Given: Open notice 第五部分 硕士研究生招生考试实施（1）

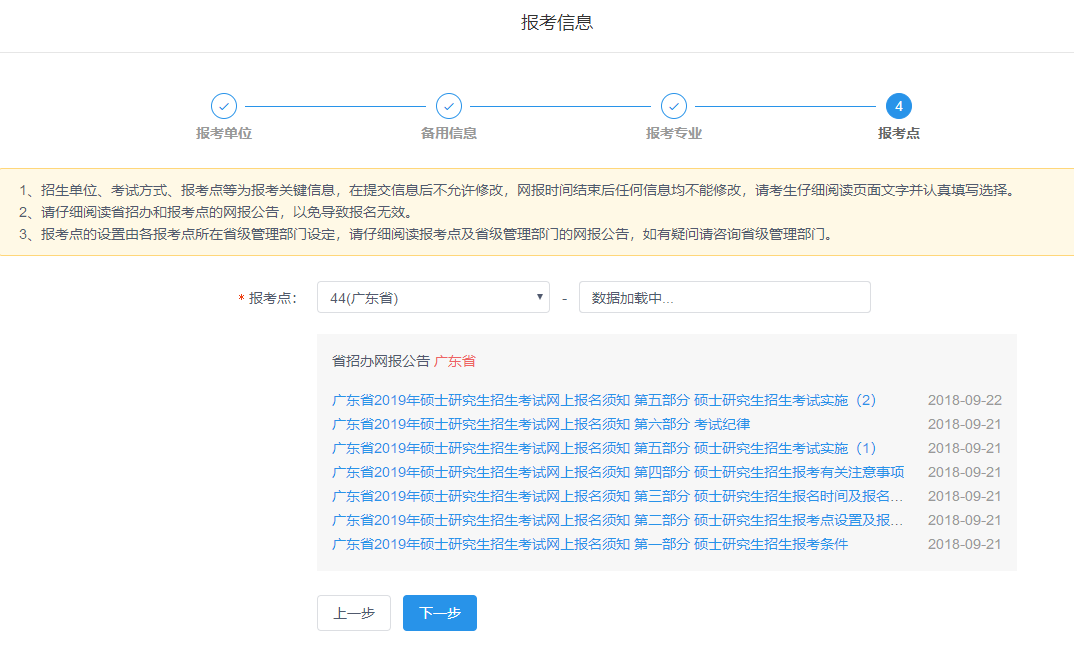Looking at the screenshot, I should 604,448.
